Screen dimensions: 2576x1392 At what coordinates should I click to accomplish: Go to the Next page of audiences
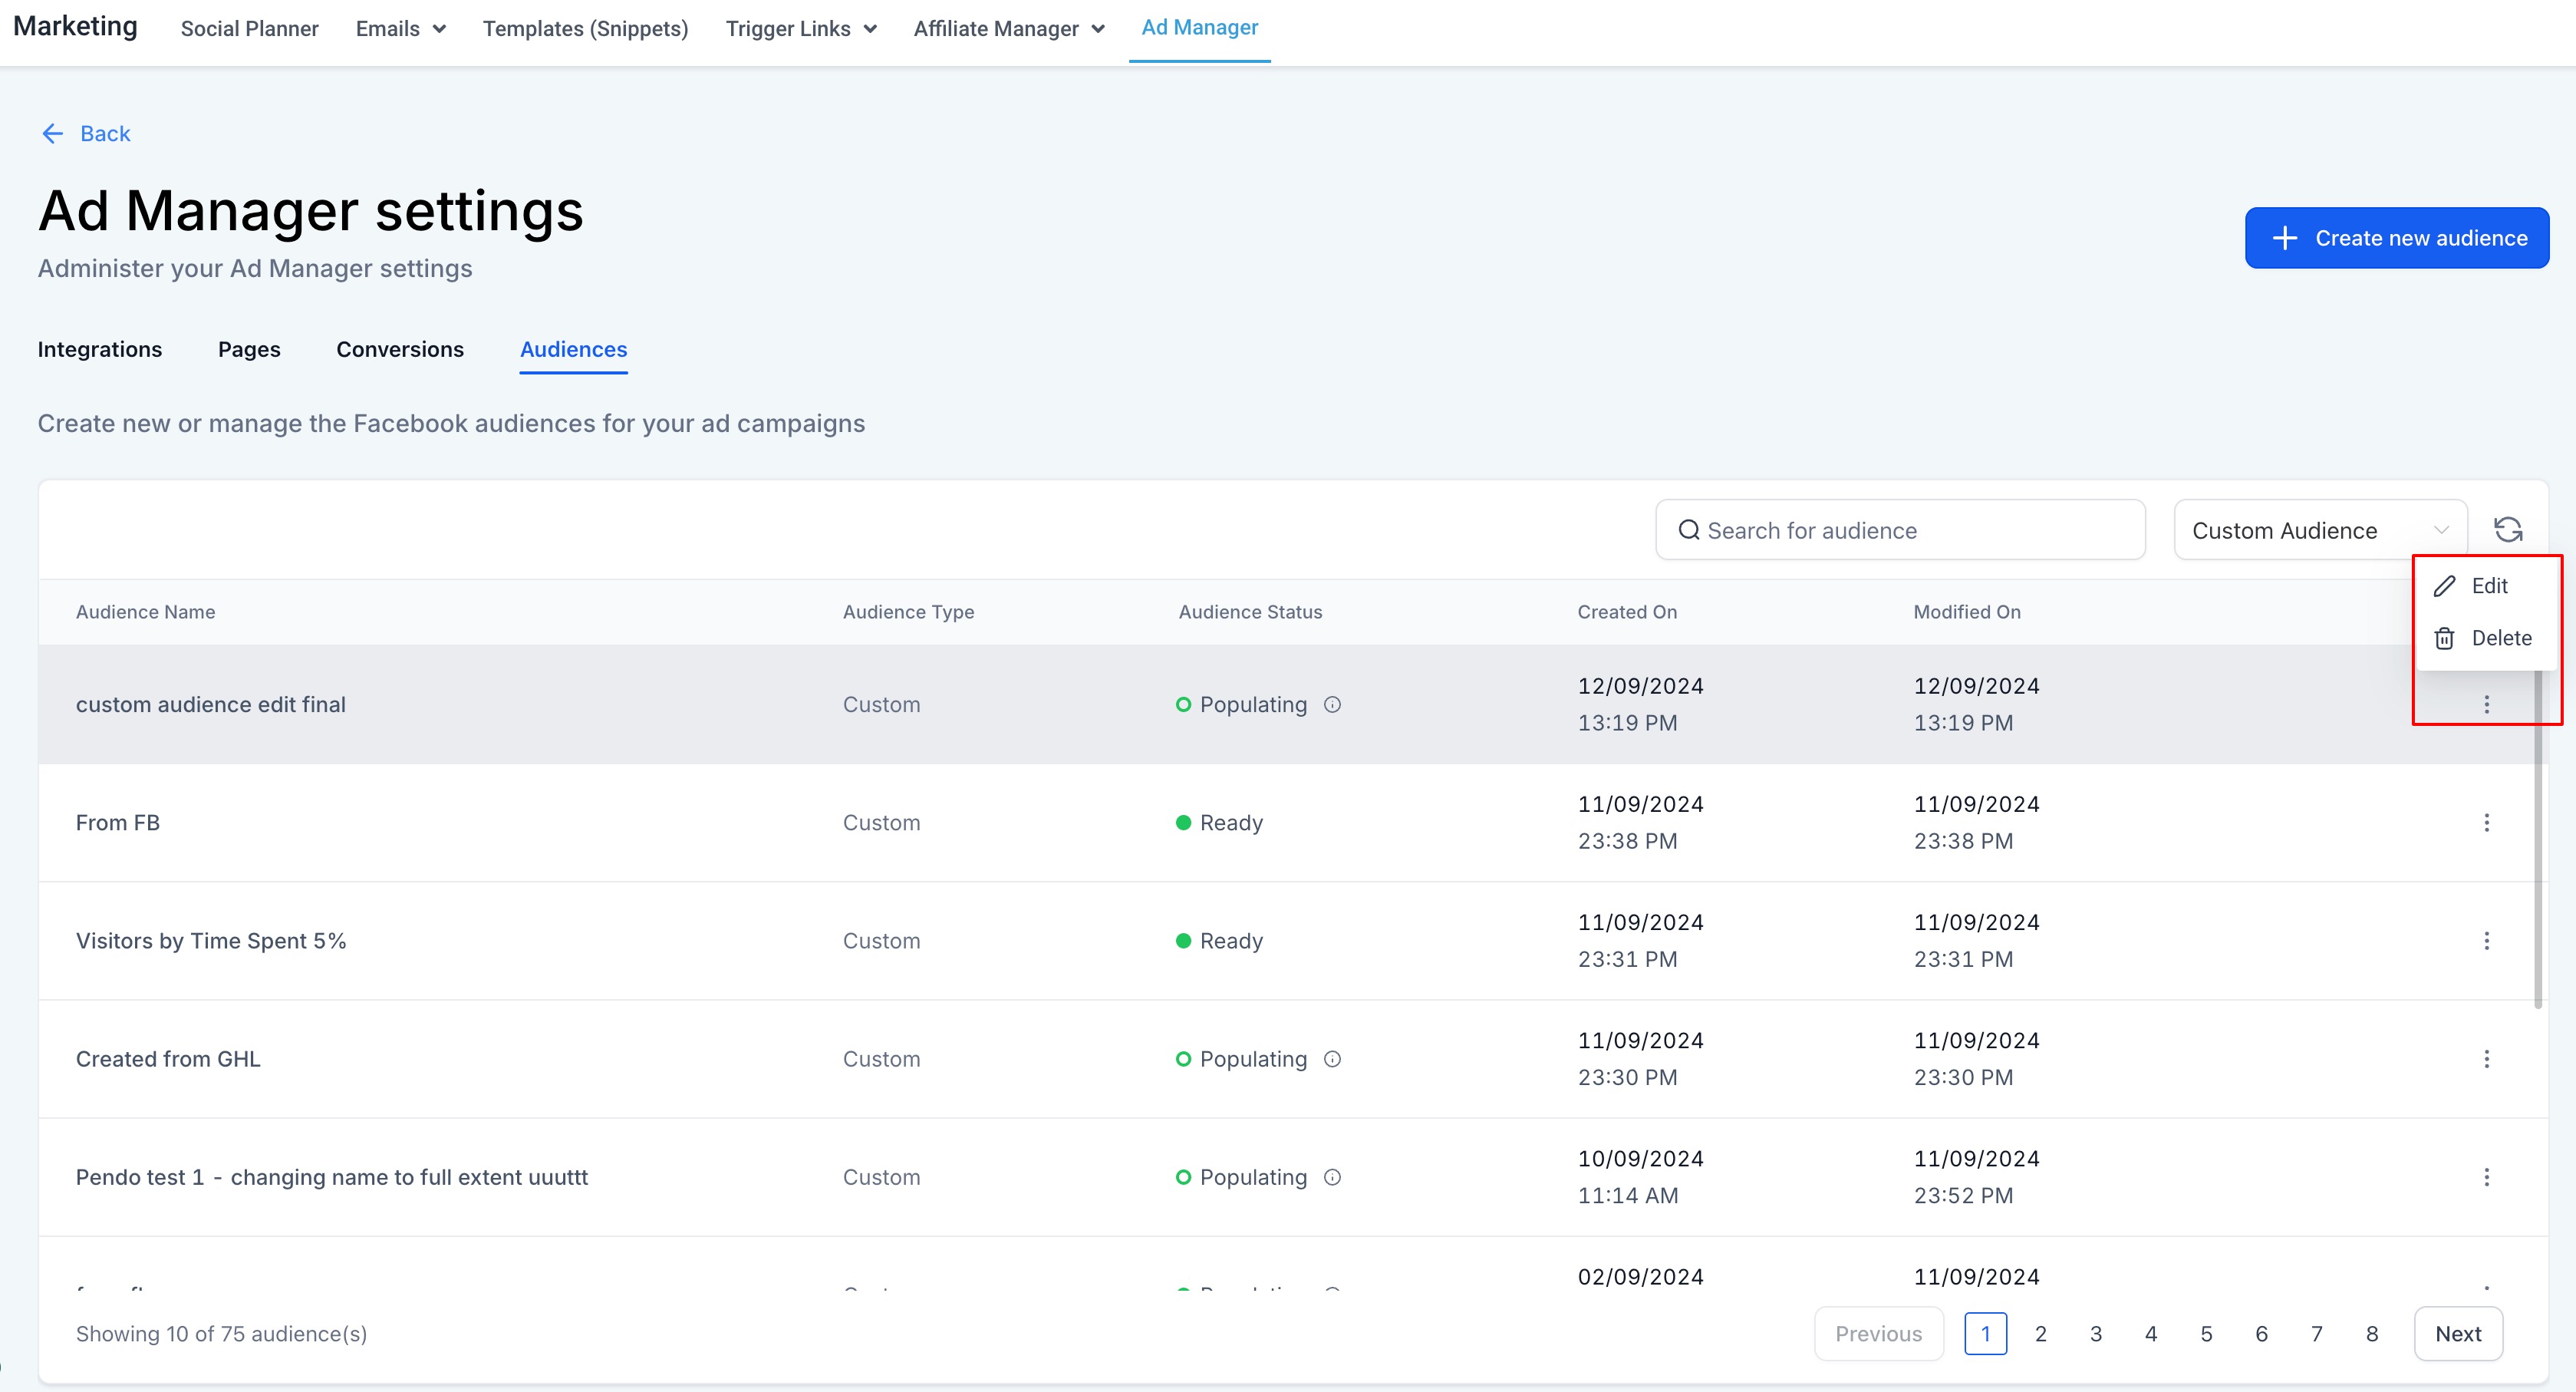pos(2457,1333)
